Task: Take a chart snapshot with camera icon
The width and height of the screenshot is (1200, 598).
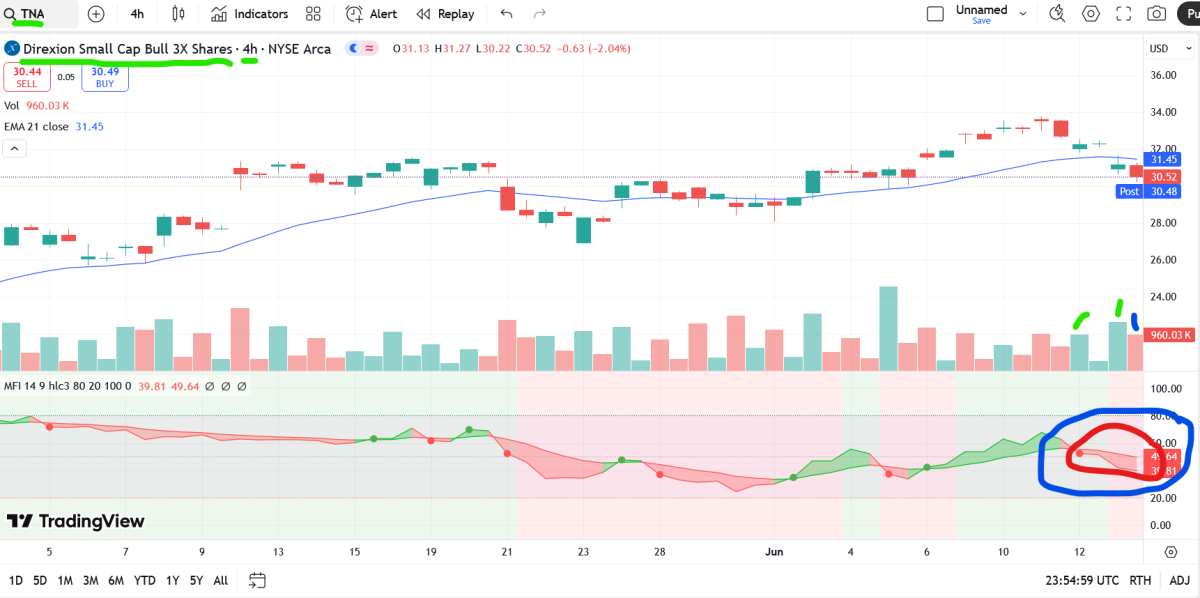Action: click(x=1157, y=14)
